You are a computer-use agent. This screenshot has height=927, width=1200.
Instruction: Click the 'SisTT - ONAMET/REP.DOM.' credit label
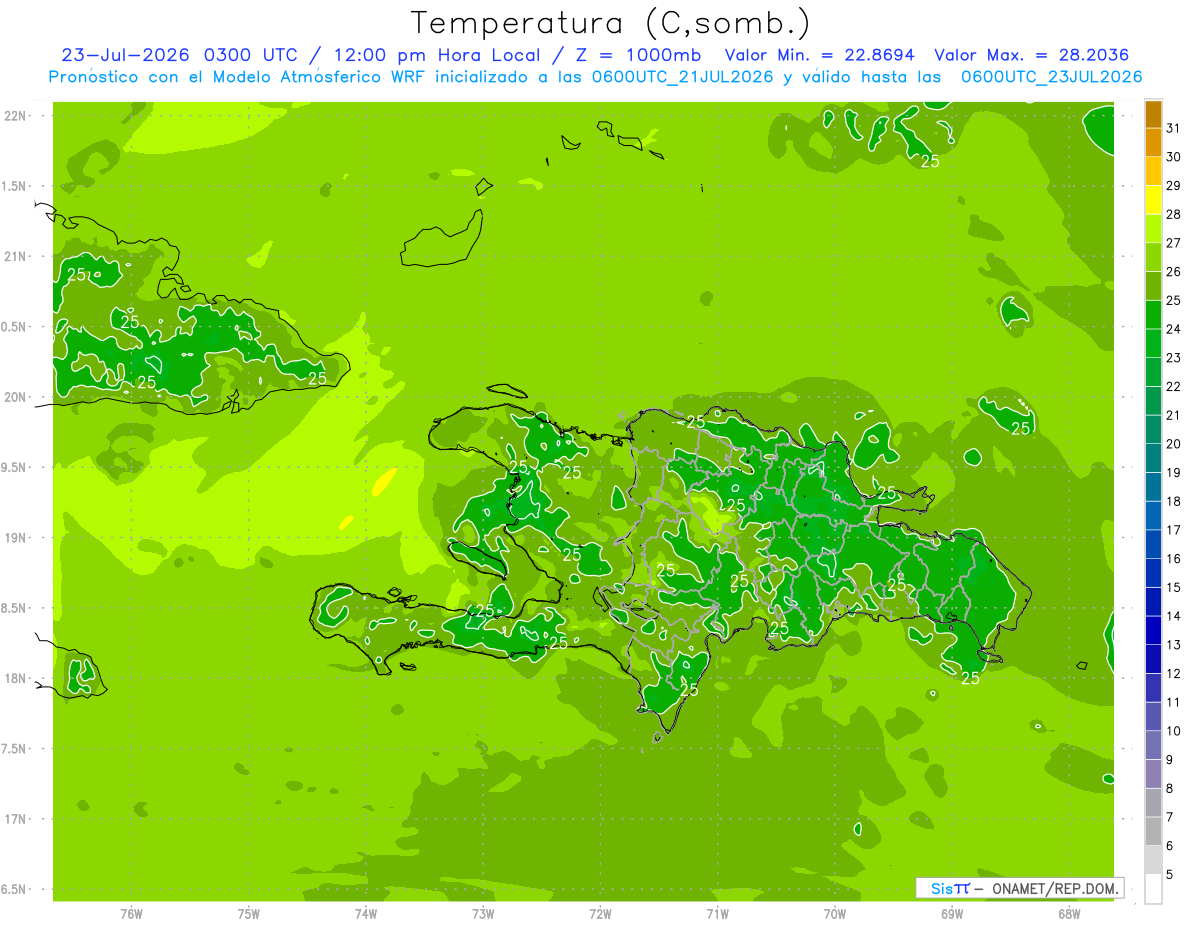pyautogui.click(x=1019, y=888)
